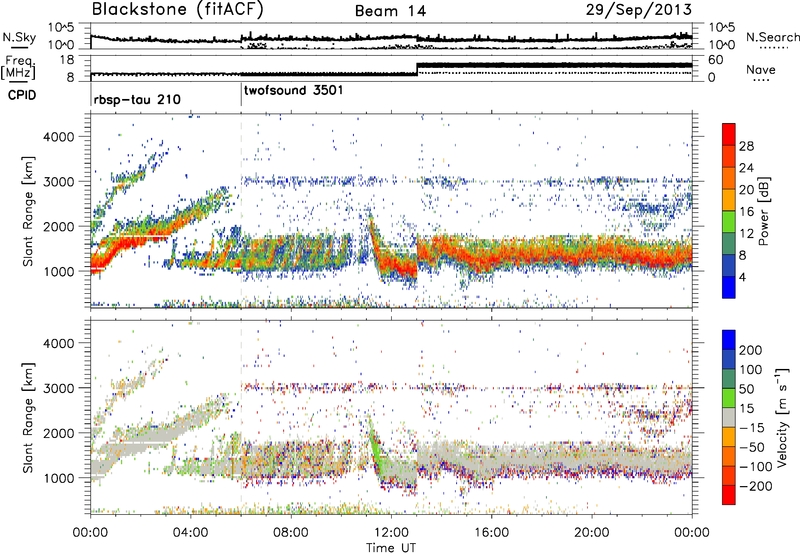Click the '16:00' time axis tick label
The height and width of the screenshot is (554, 800).
491,533
